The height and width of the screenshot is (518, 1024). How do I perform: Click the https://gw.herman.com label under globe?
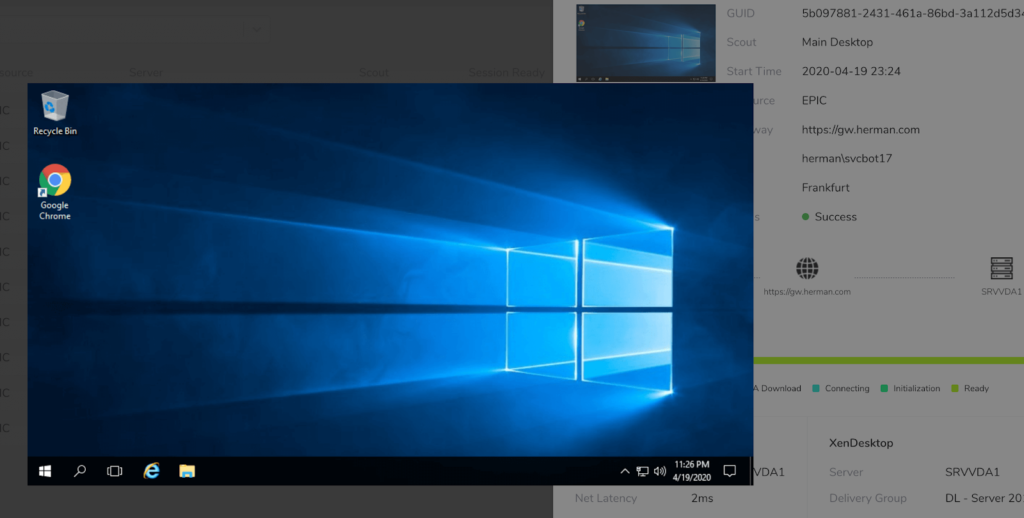coord(807,292)
